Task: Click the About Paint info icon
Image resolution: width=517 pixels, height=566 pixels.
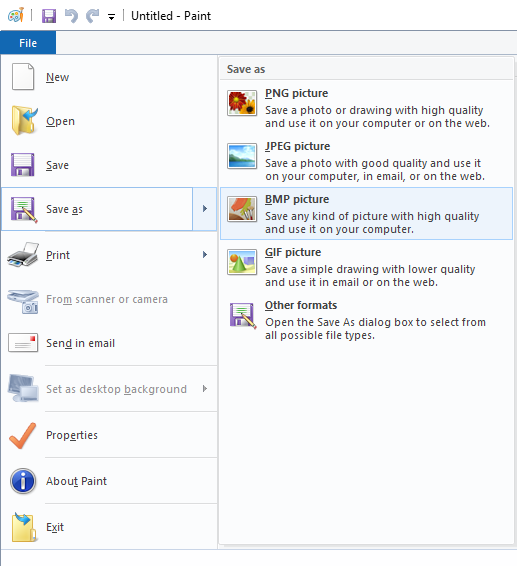Action: pyautogui.click(x=23, y=481)
